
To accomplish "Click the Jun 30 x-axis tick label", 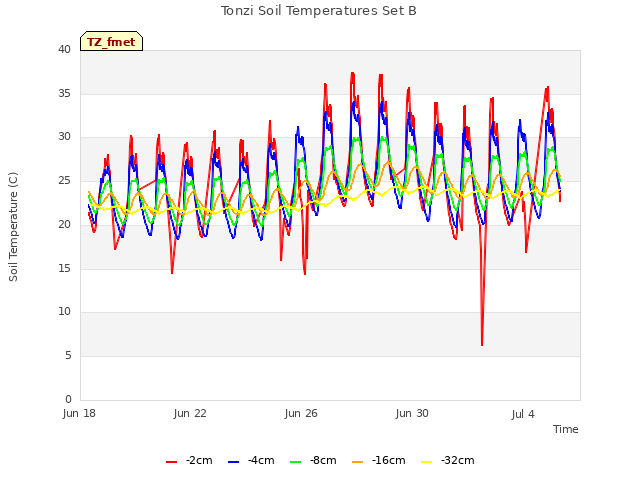I will [x=412, y=413].
